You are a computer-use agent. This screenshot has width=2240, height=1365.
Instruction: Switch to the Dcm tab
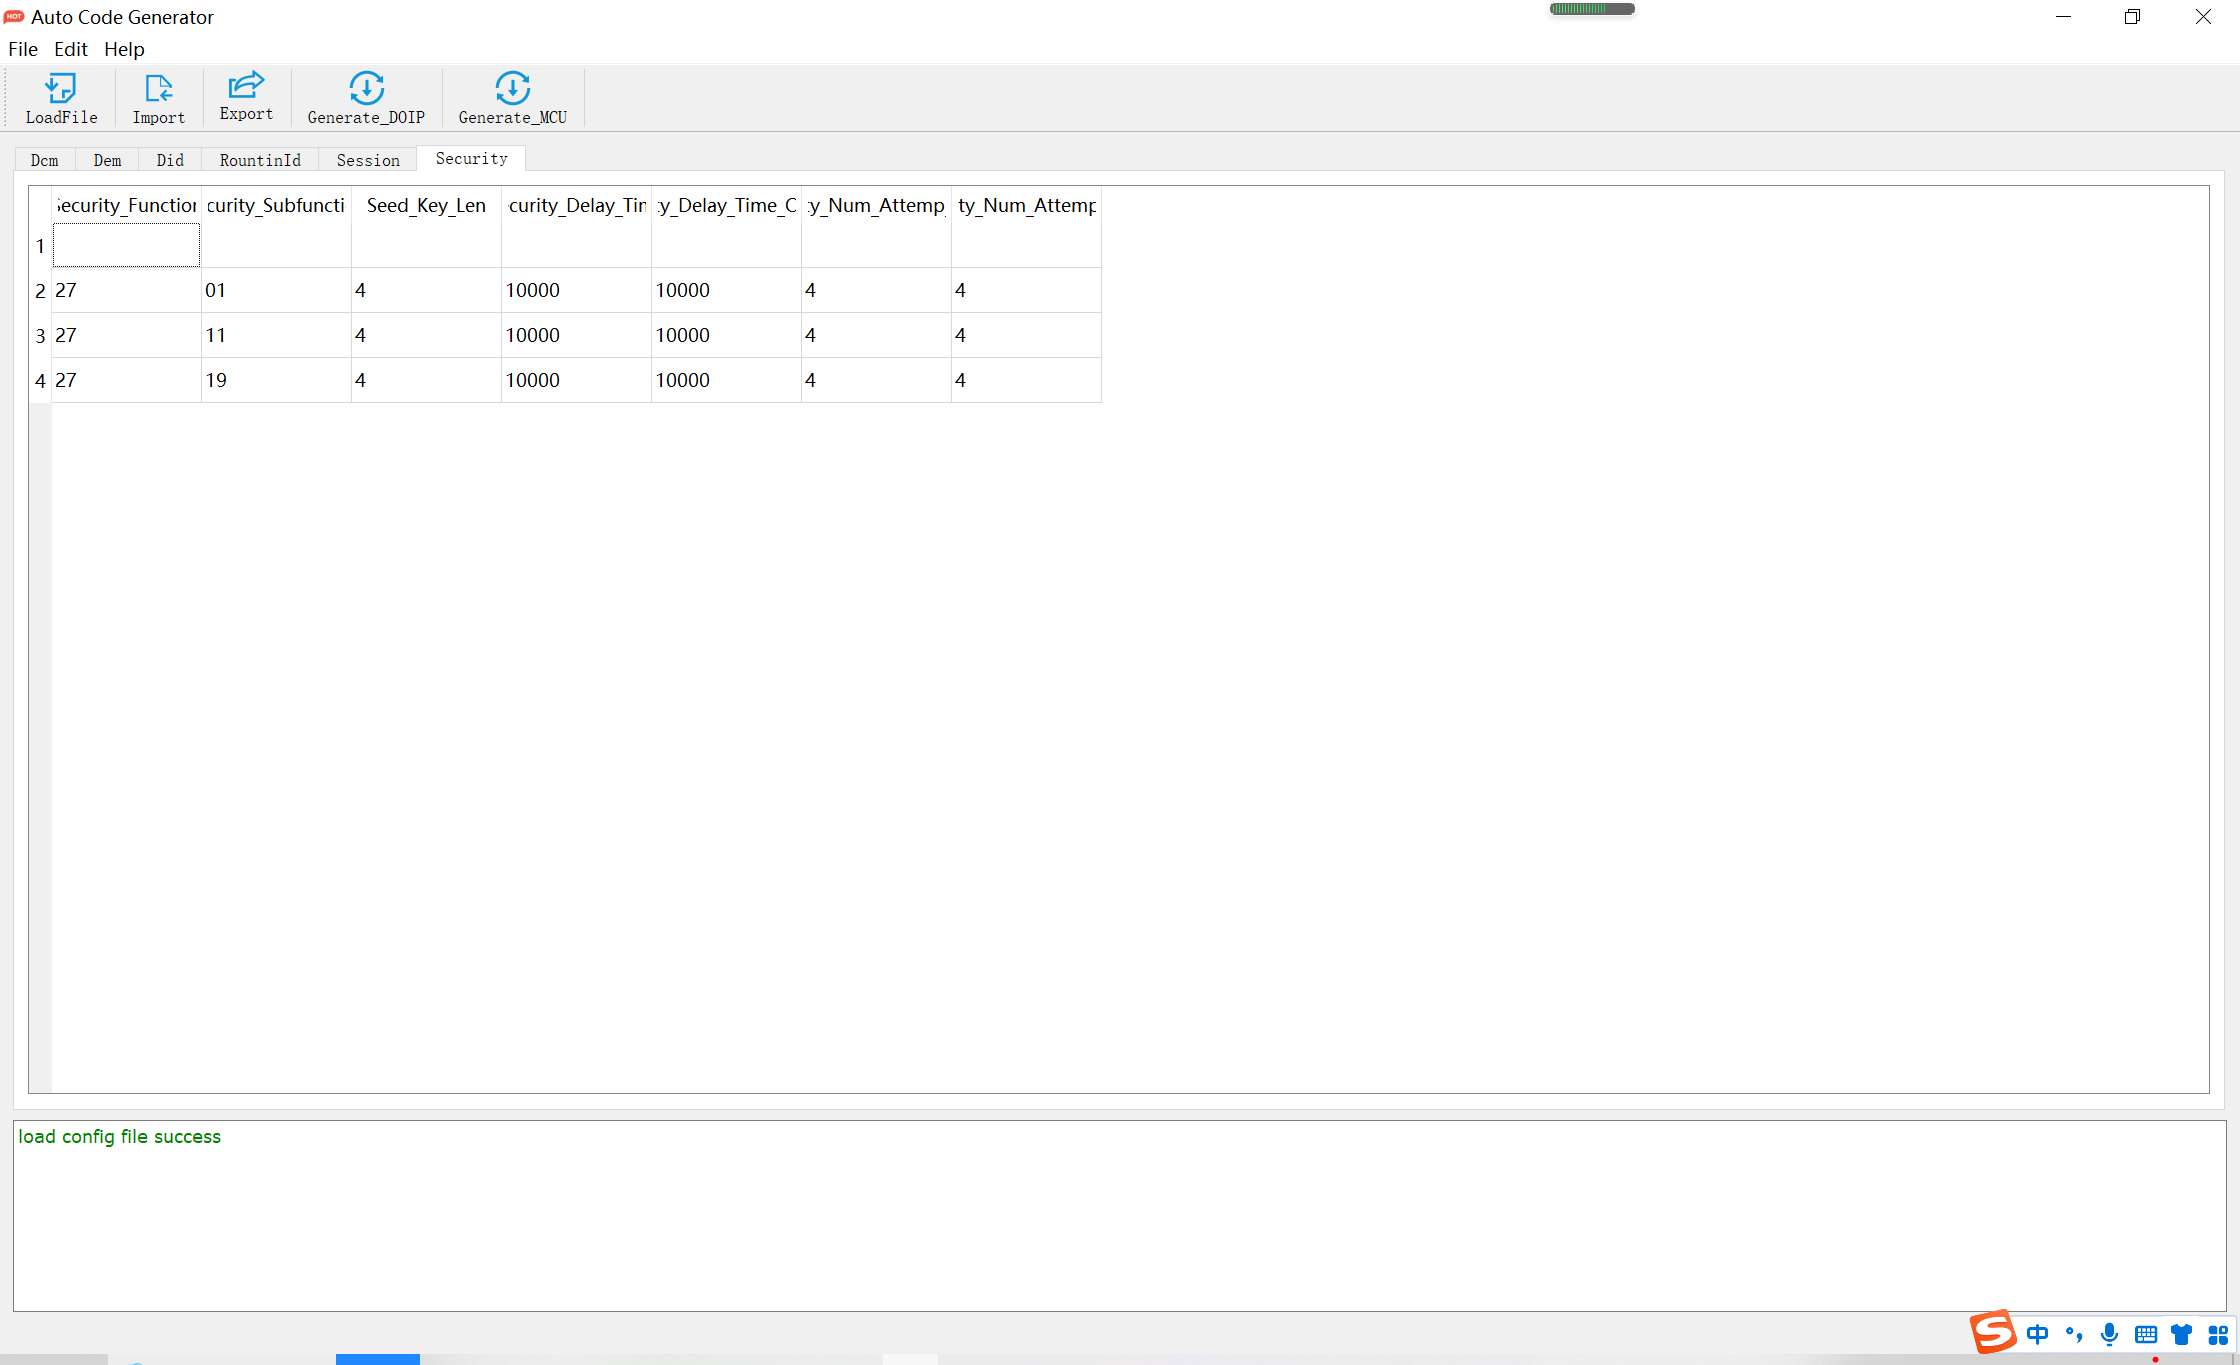tap(45, 160)
